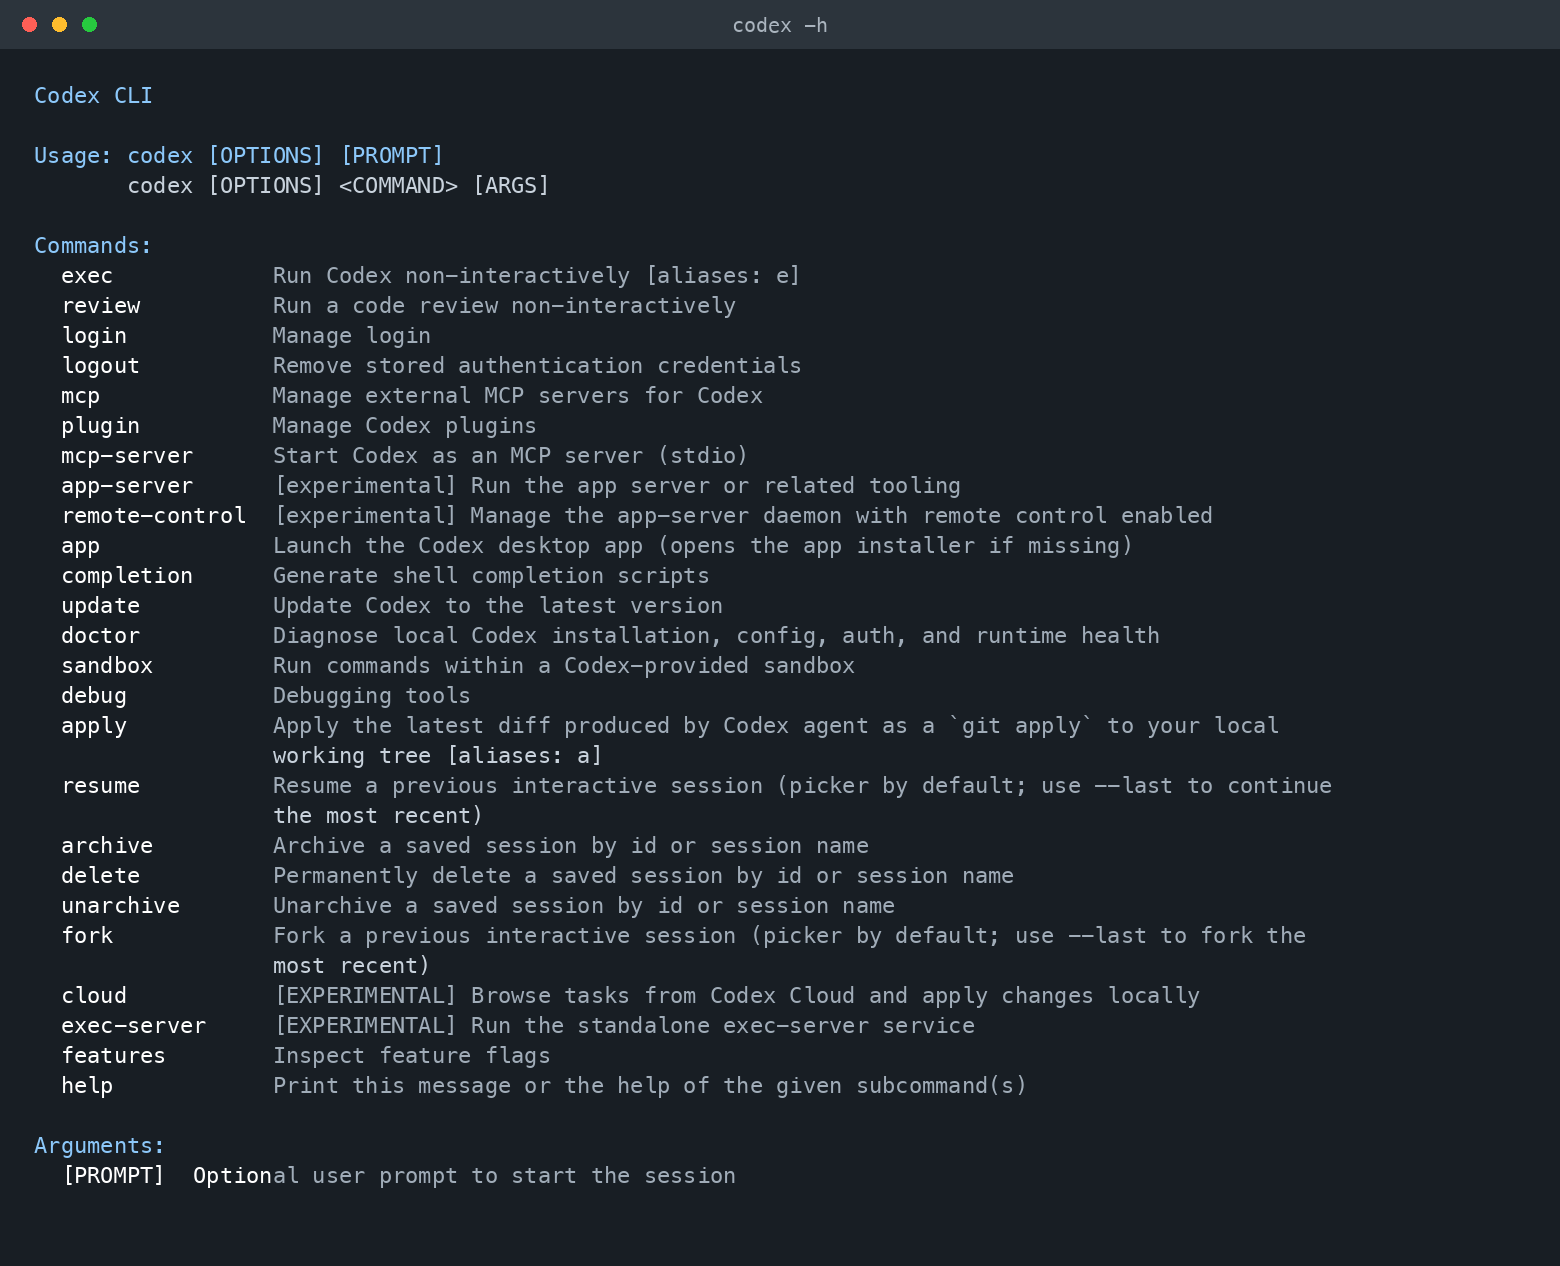Image resolution: width=1560 pixels, height=1266 pixels.
Task: Click the 'app' command name
Action: coord(80,546)
